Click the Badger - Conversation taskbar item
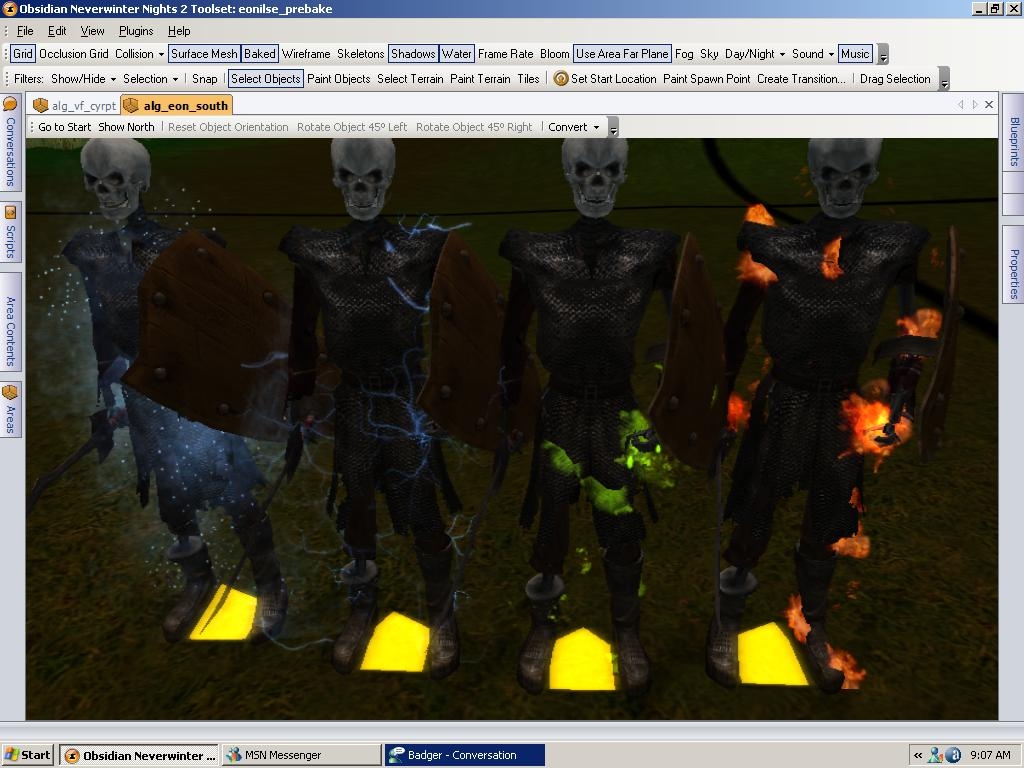The image size is (1024, 768). pyautogui.click(x=465, y=755)
